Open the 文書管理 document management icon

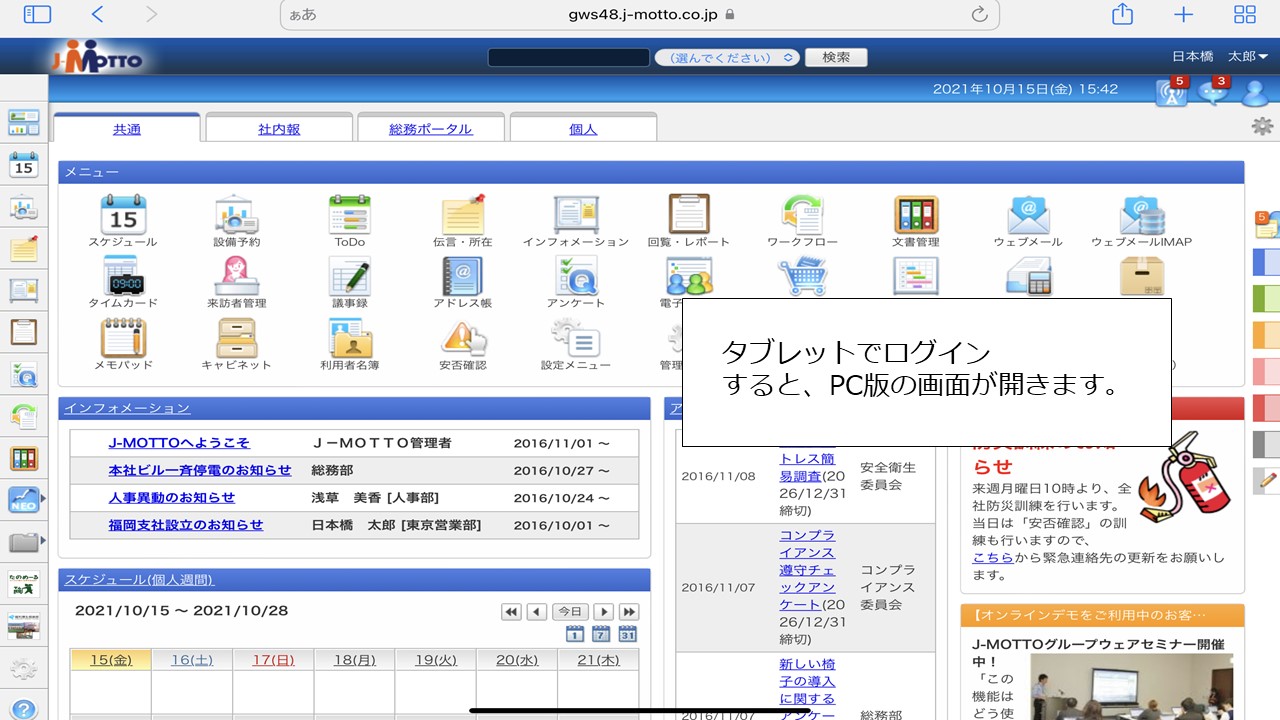(x=915, y=213)
